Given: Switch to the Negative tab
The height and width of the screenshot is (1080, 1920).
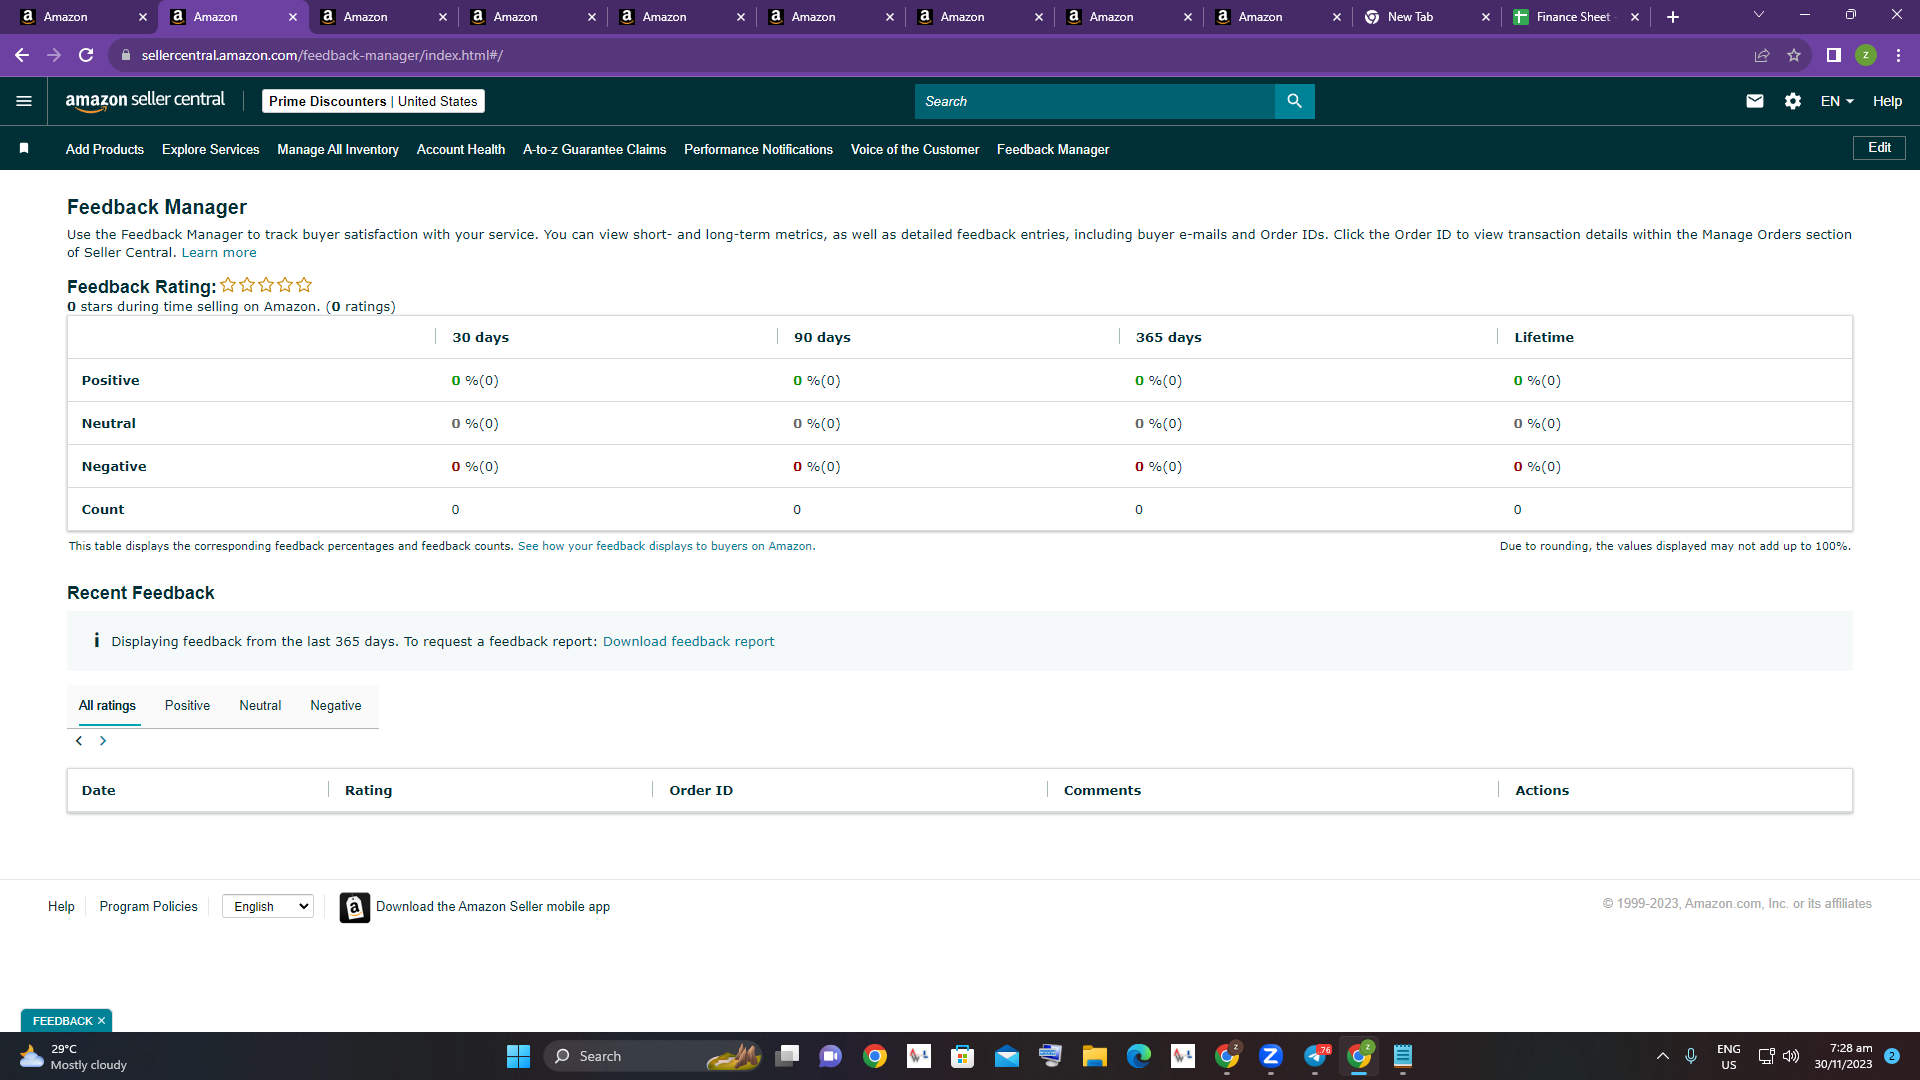Looking at the screenshot, I should (x=336, y=706).
